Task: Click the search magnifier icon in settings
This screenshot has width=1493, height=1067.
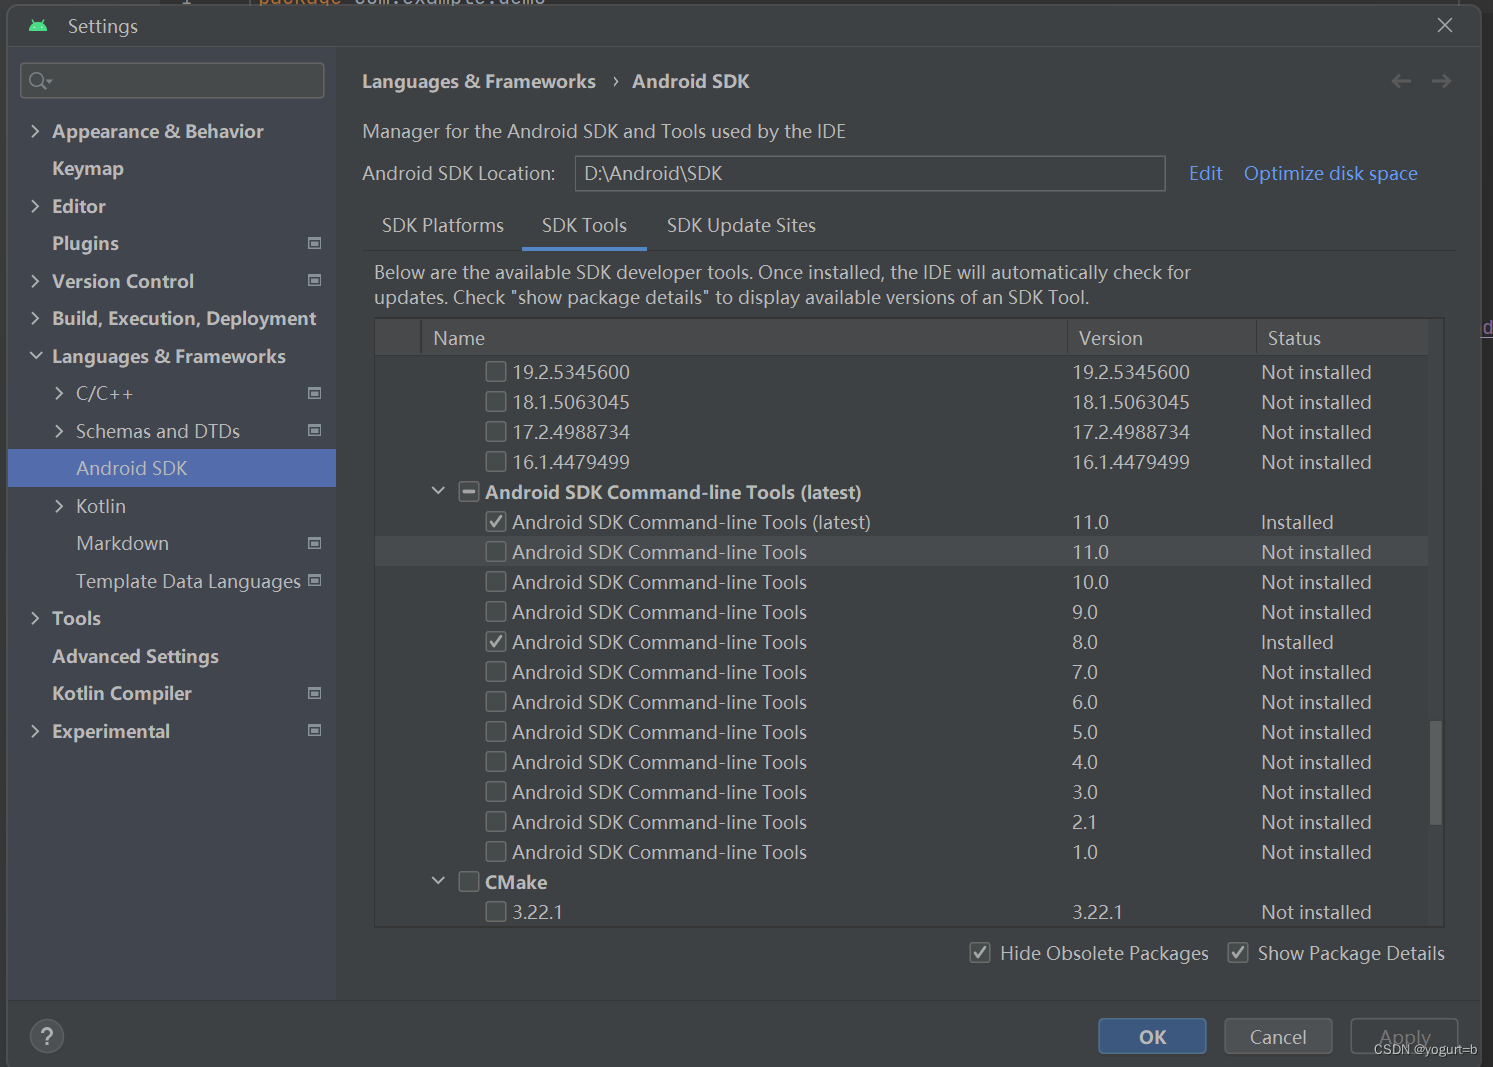Action: pos(39,81)
